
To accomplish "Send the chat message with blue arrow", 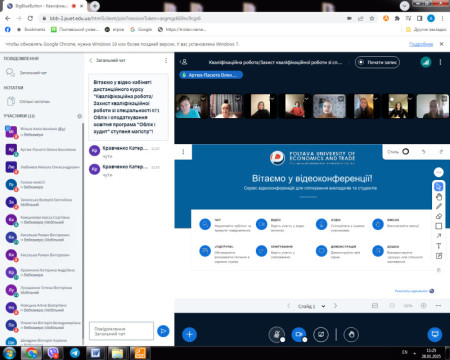I will 163,331.
